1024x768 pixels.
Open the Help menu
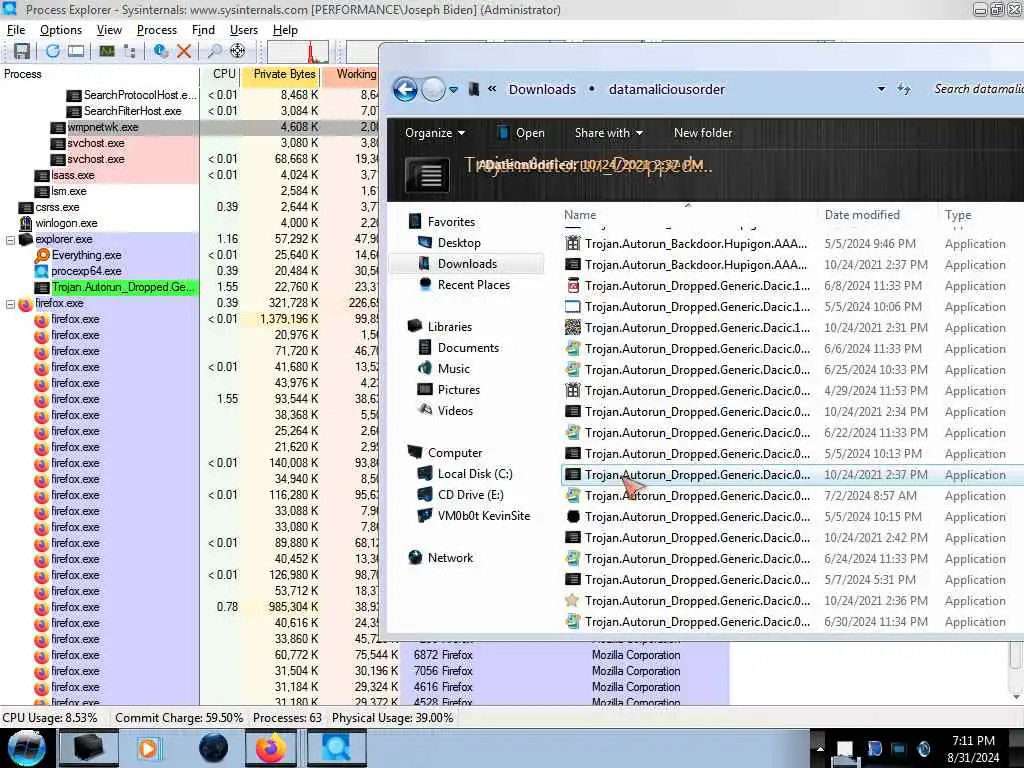(285, 30)
